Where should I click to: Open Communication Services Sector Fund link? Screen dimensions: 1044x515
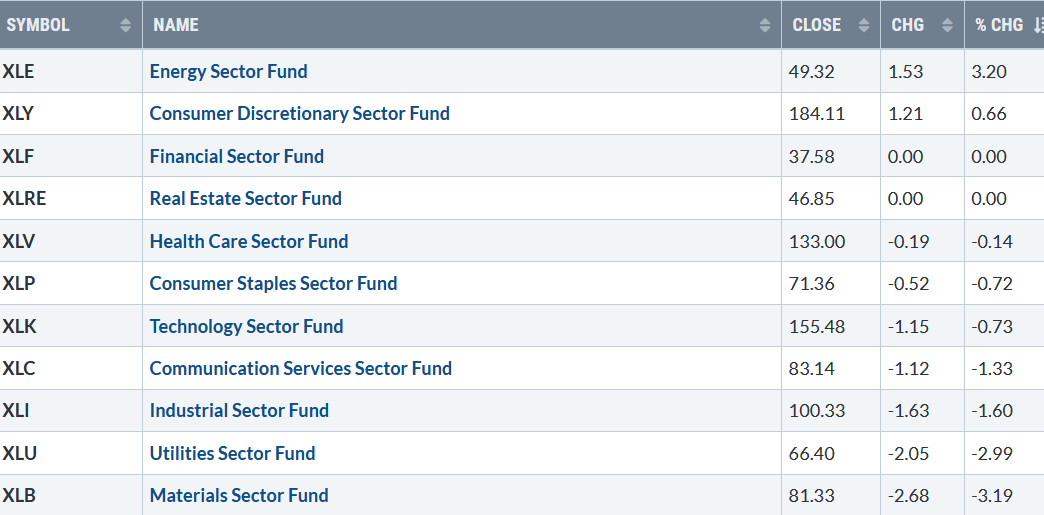(300, 368)
